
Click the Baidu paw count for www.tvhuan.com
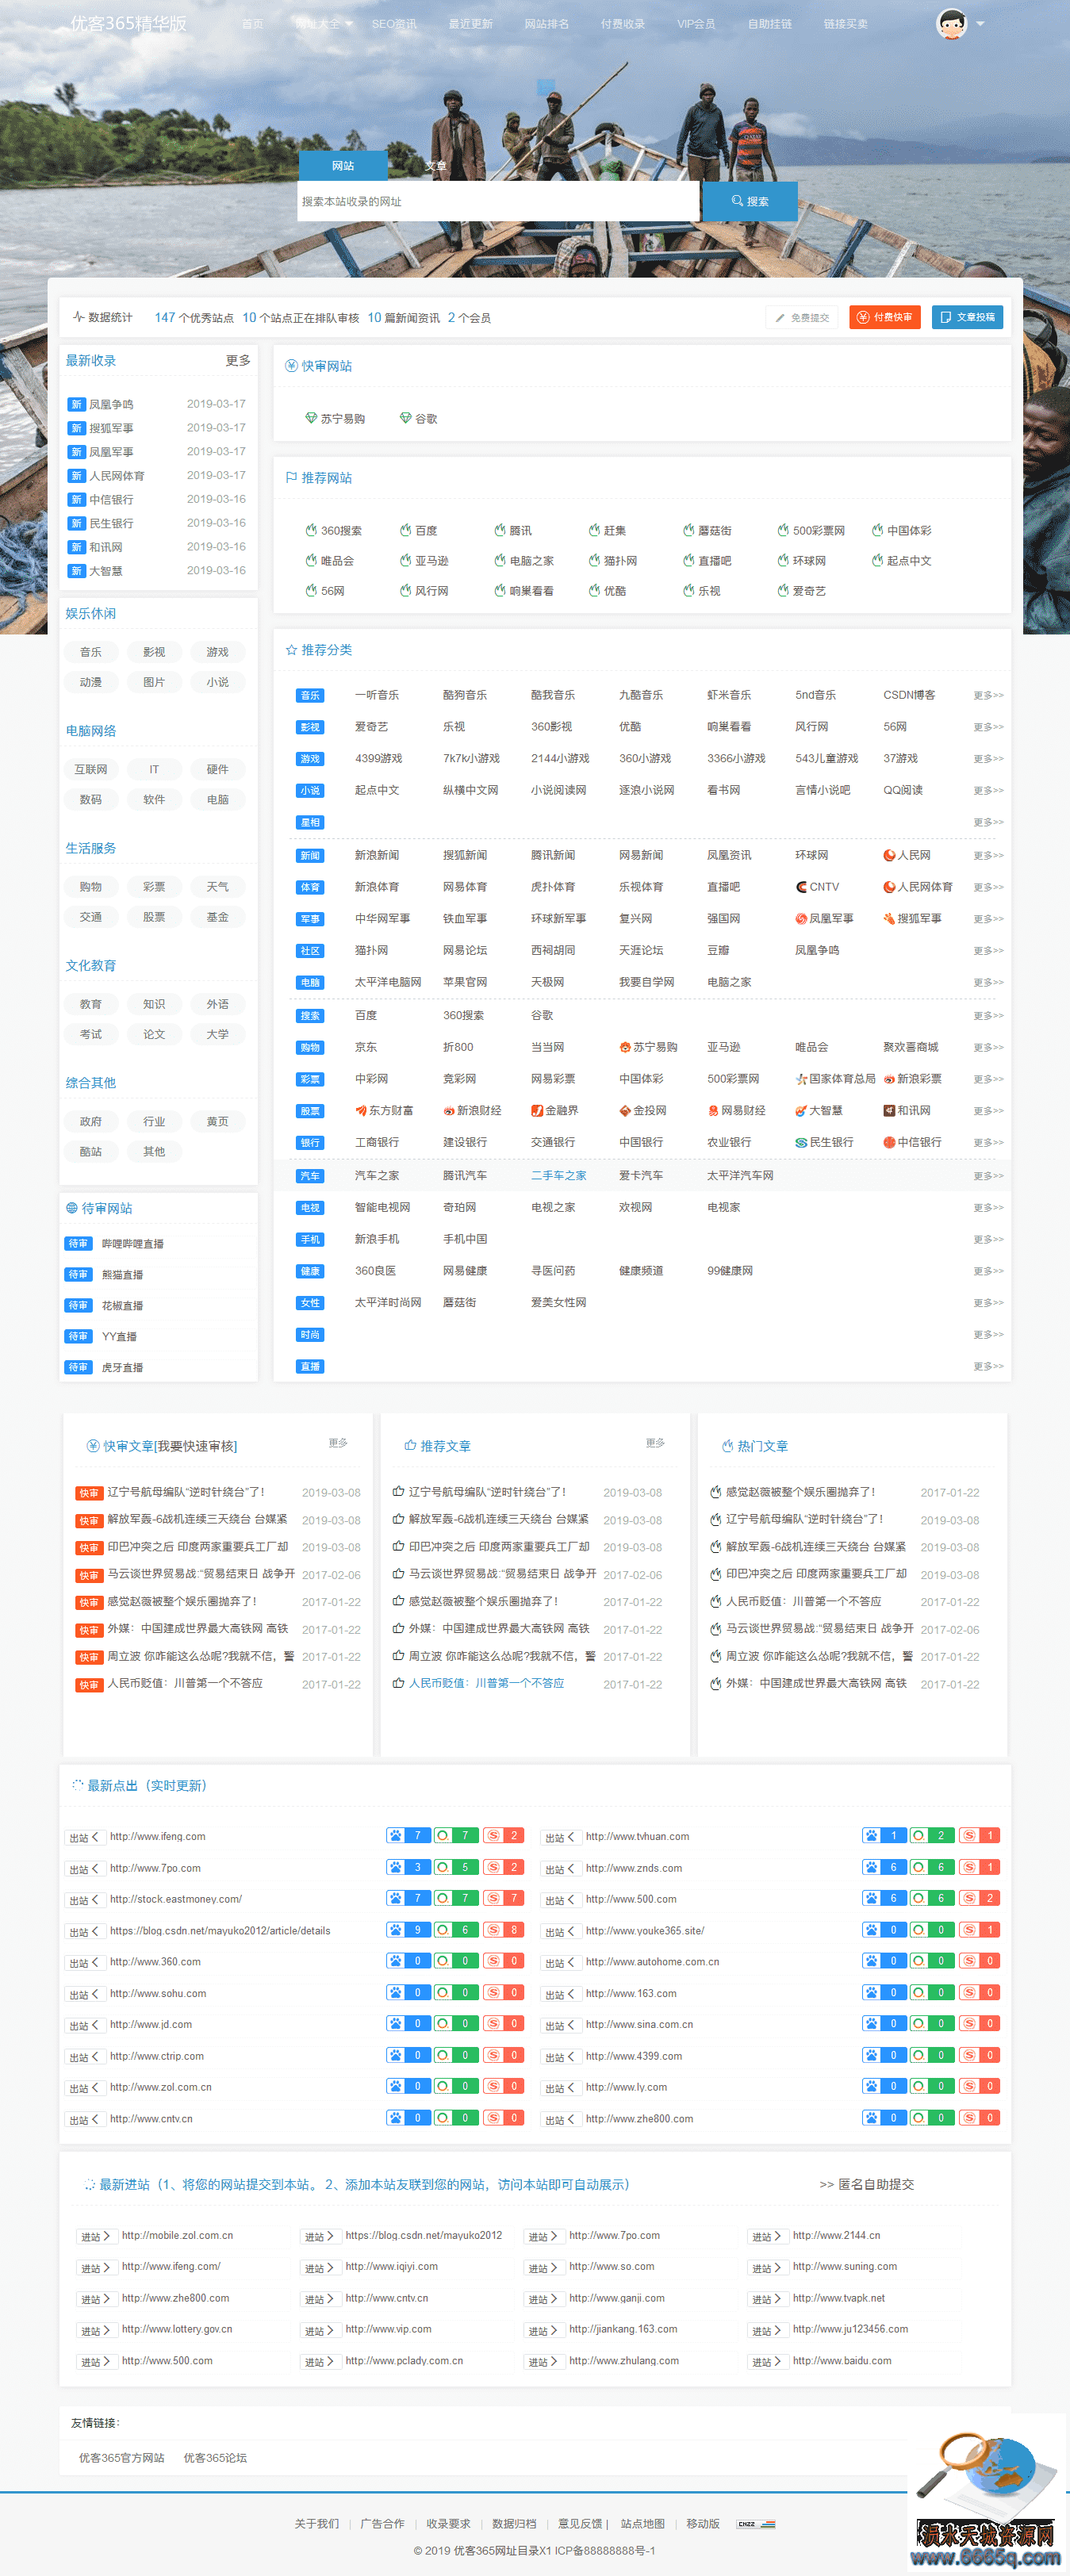(x=885, y=1835)
